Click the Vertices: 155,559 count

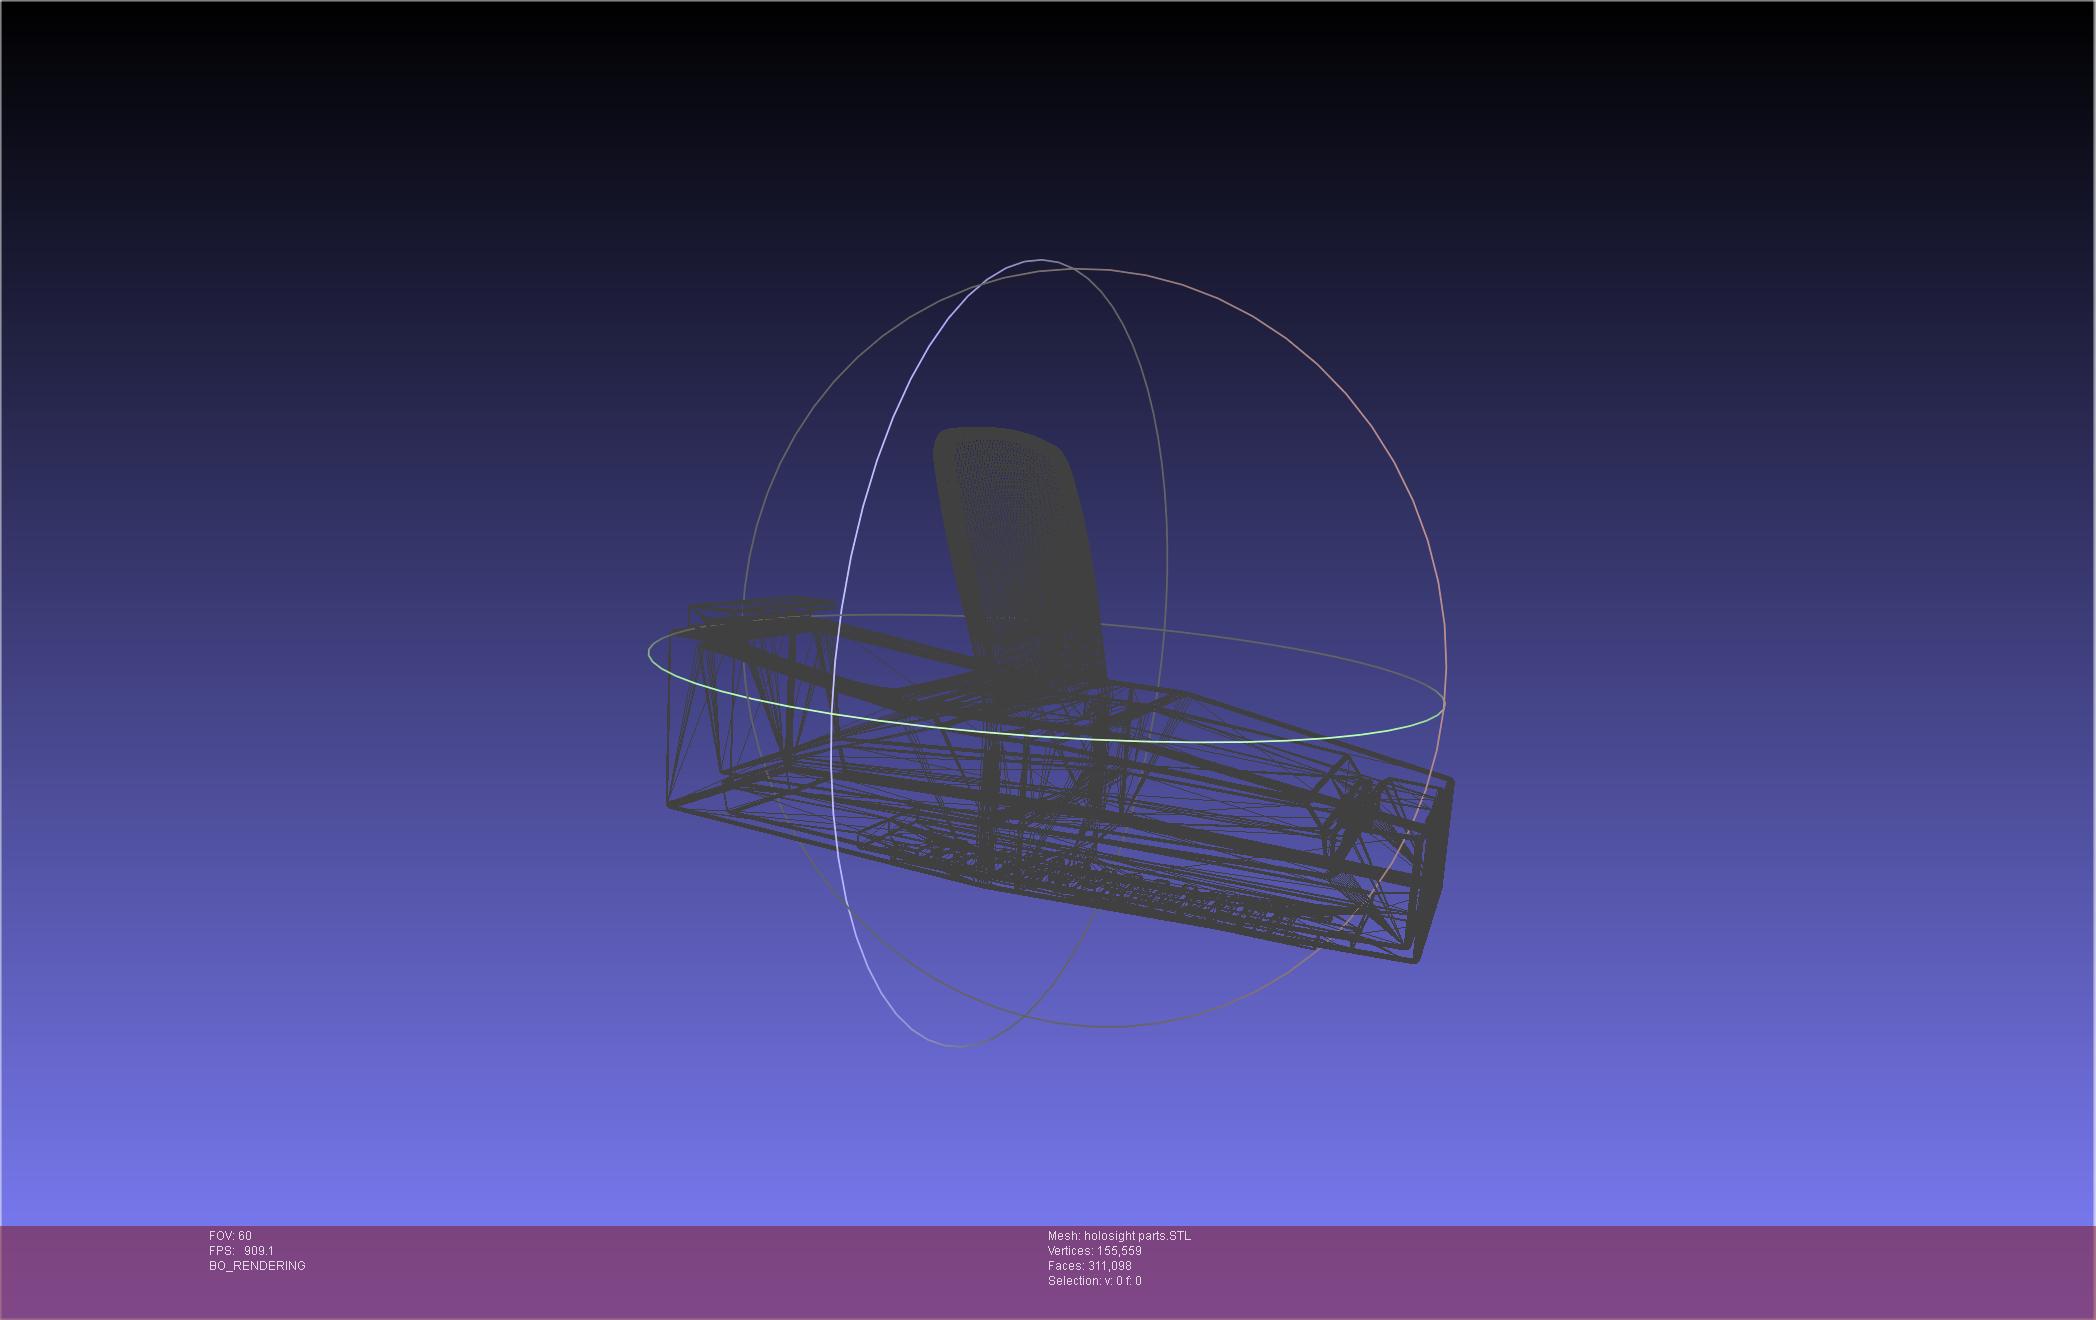pos(1094,1251)
